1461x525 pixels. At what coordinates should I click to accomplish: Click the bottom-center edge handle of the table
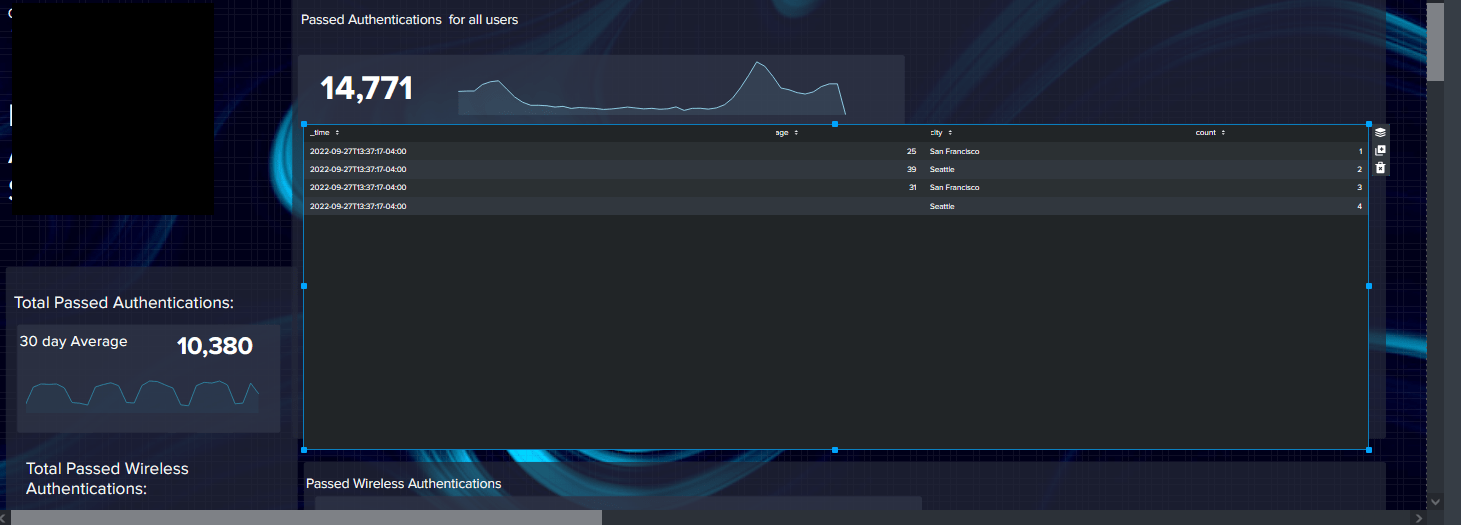pos(835,450)
